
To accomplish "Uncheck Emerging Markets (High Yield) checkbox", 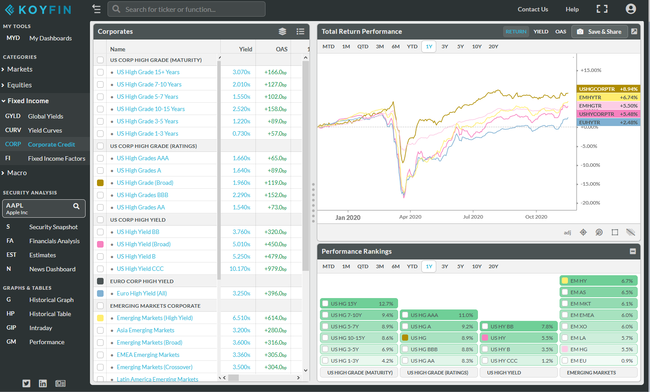I will 100,318.
